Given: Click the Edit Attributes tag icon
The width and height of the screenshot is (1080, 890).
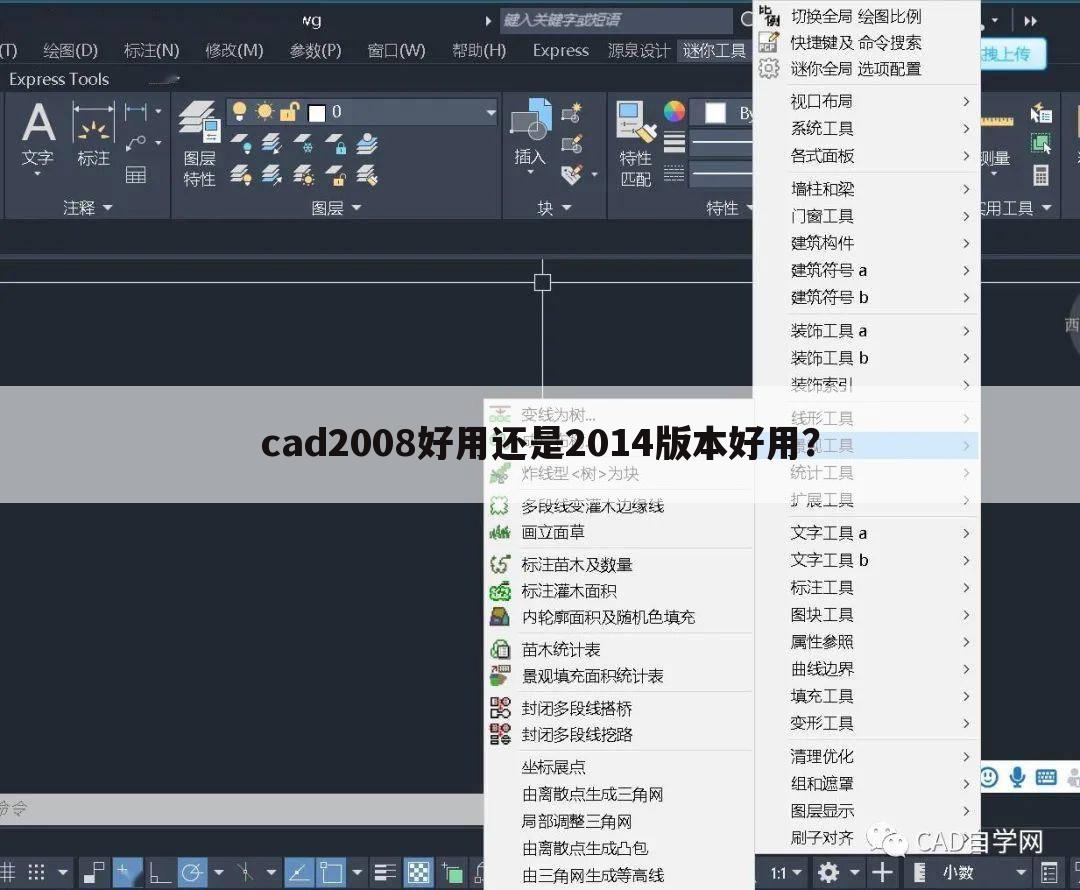Looking at the screenshot, I should click(x=572, y=175).
